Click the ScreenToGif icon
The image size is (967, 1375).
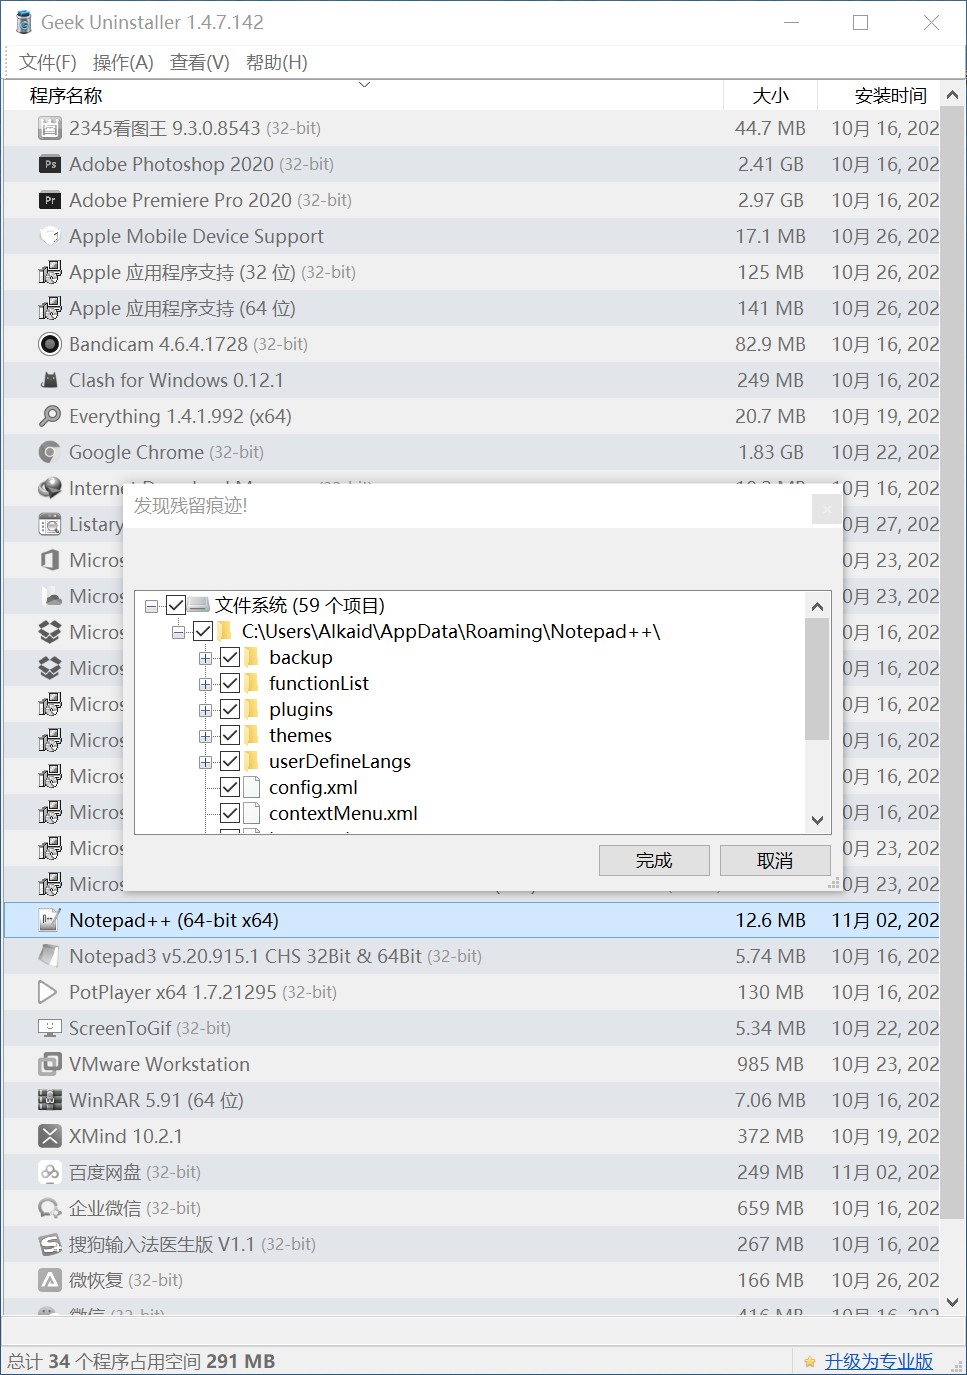50,1028
